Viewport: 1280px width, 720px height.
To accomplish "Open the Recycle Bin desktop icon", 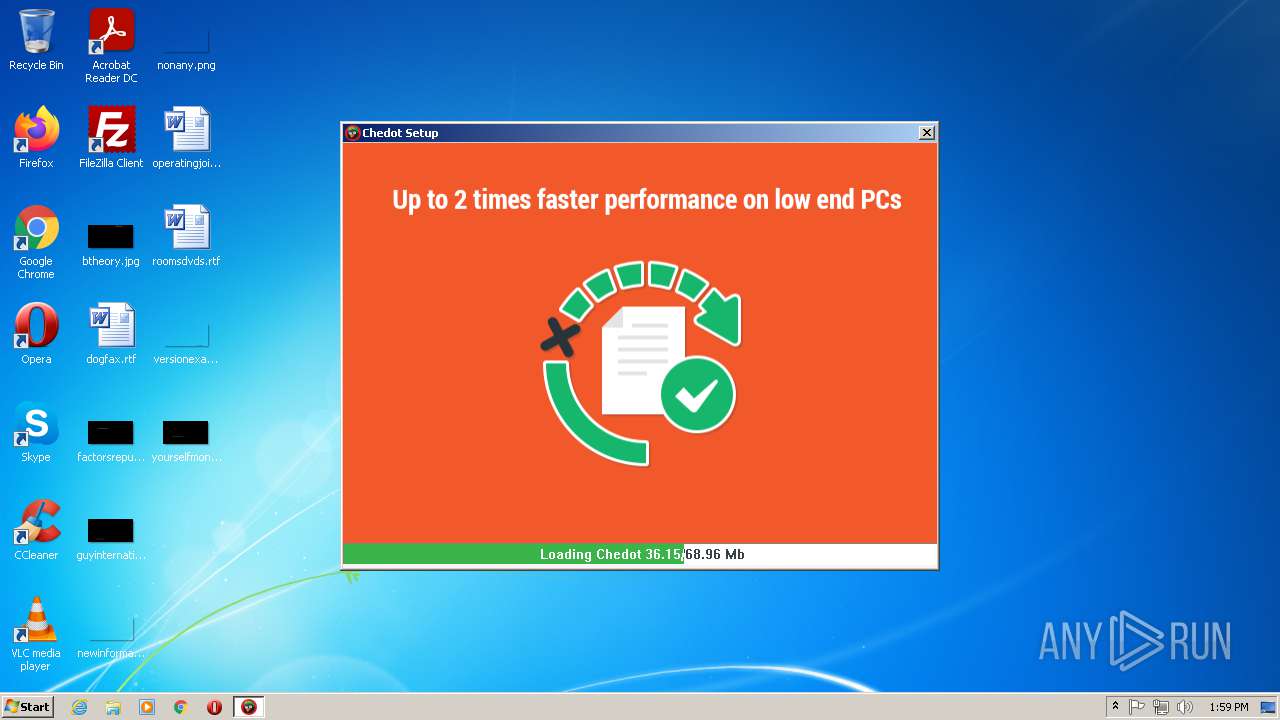I will tap(36, 40).
